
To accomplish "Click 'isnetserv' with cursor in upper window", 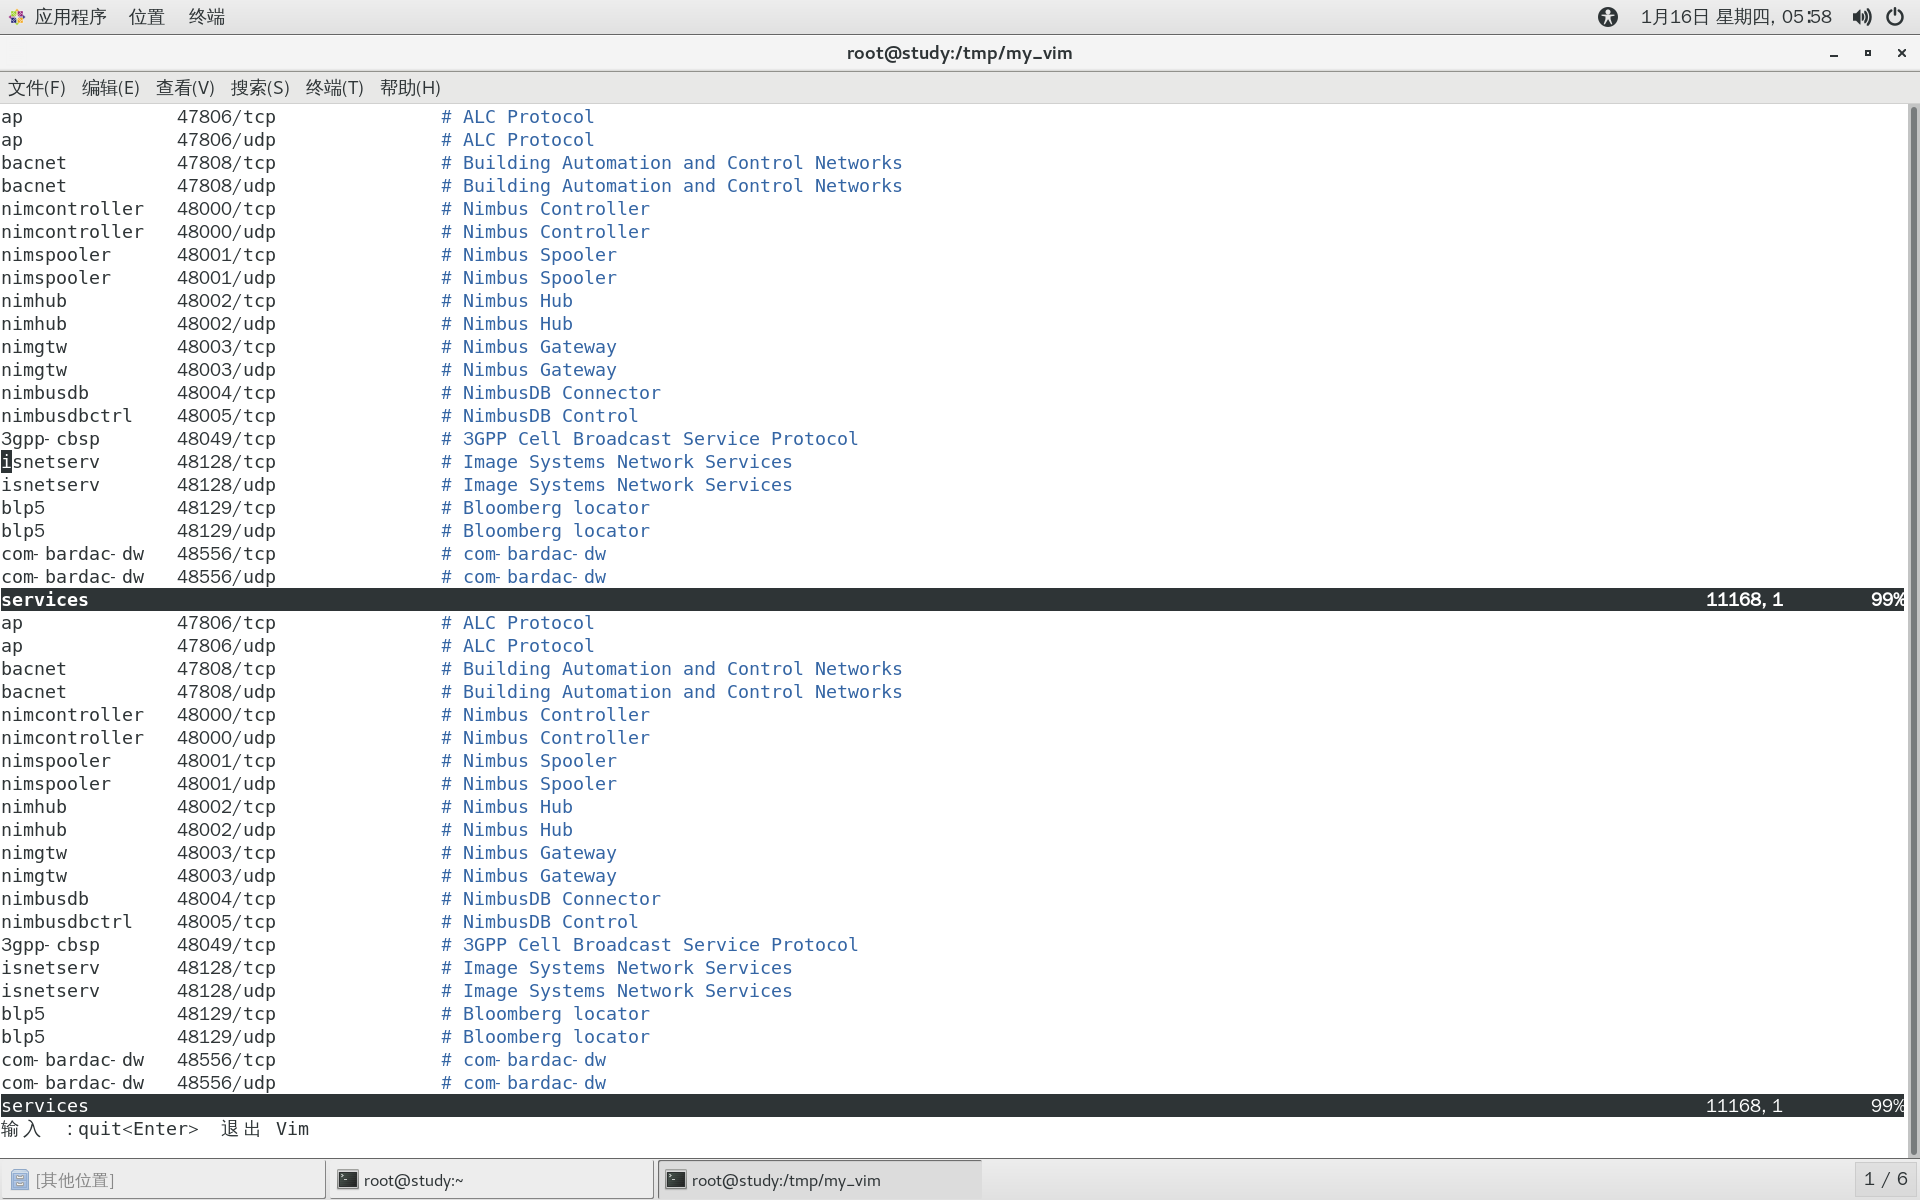I will click(50, 462).
